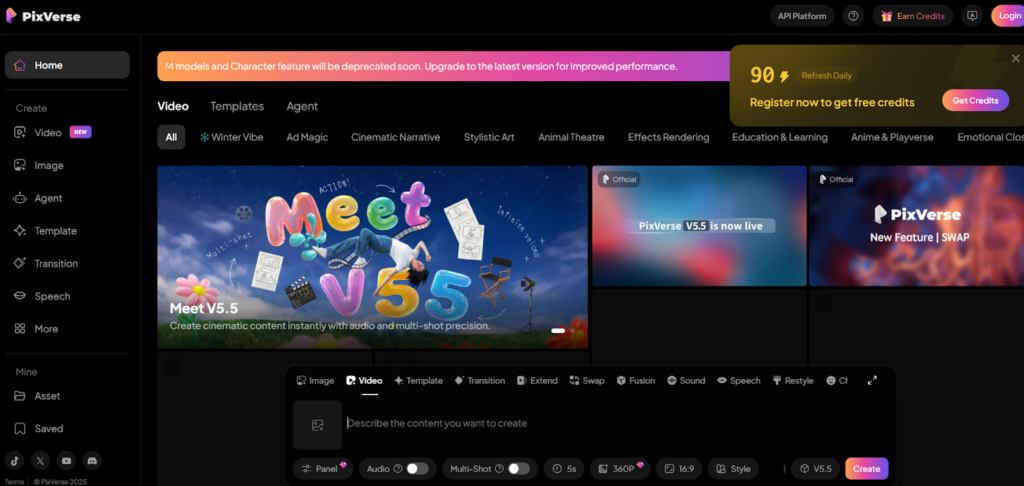Viewport: 1024px width, 486px height.
Task: Switch to the Templates tab
Action: coord(237,106)
